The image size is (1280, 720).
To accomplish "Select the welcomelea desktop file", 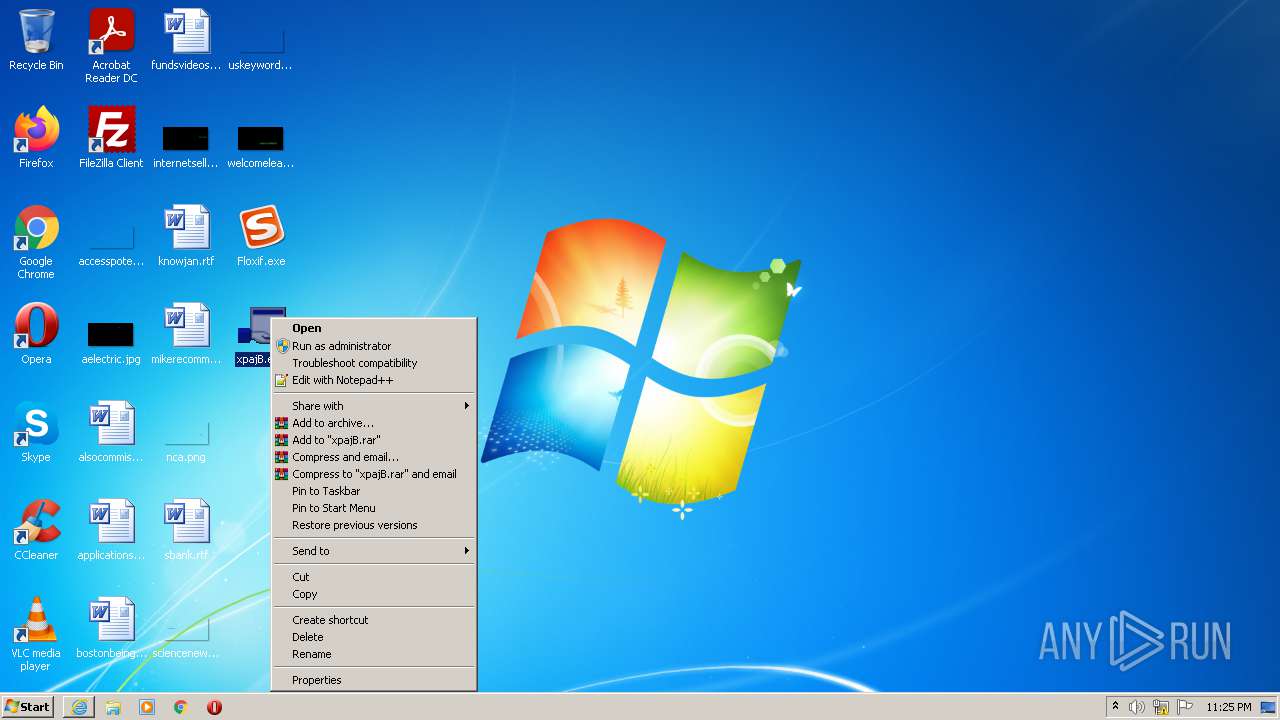I will (261, 145).
